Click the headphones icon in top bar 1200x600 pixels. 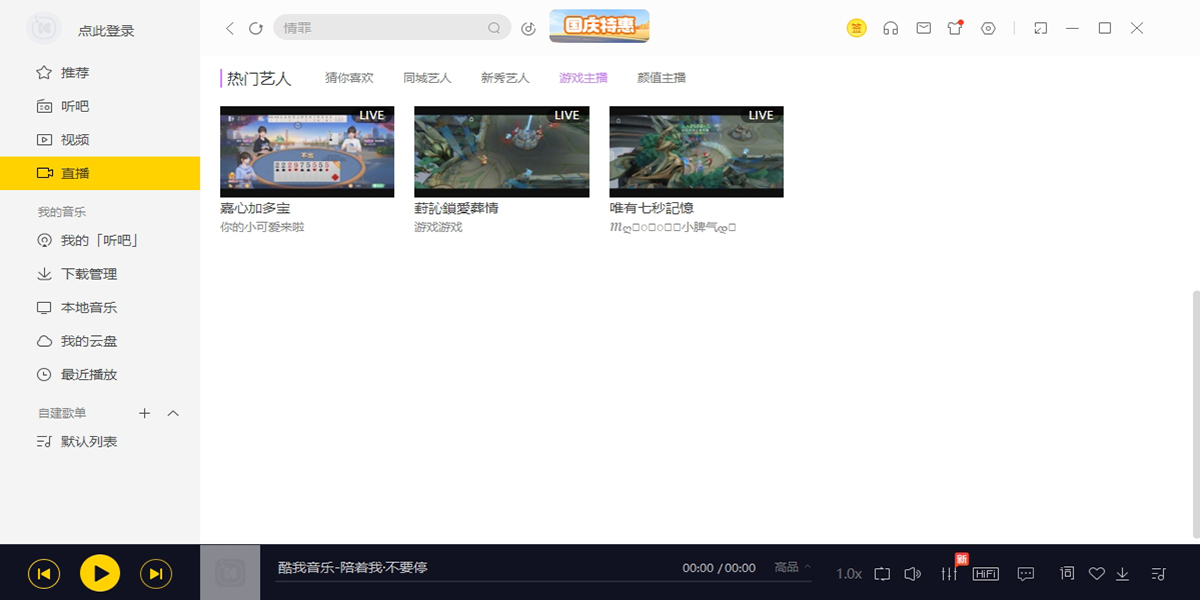(890, 28)
